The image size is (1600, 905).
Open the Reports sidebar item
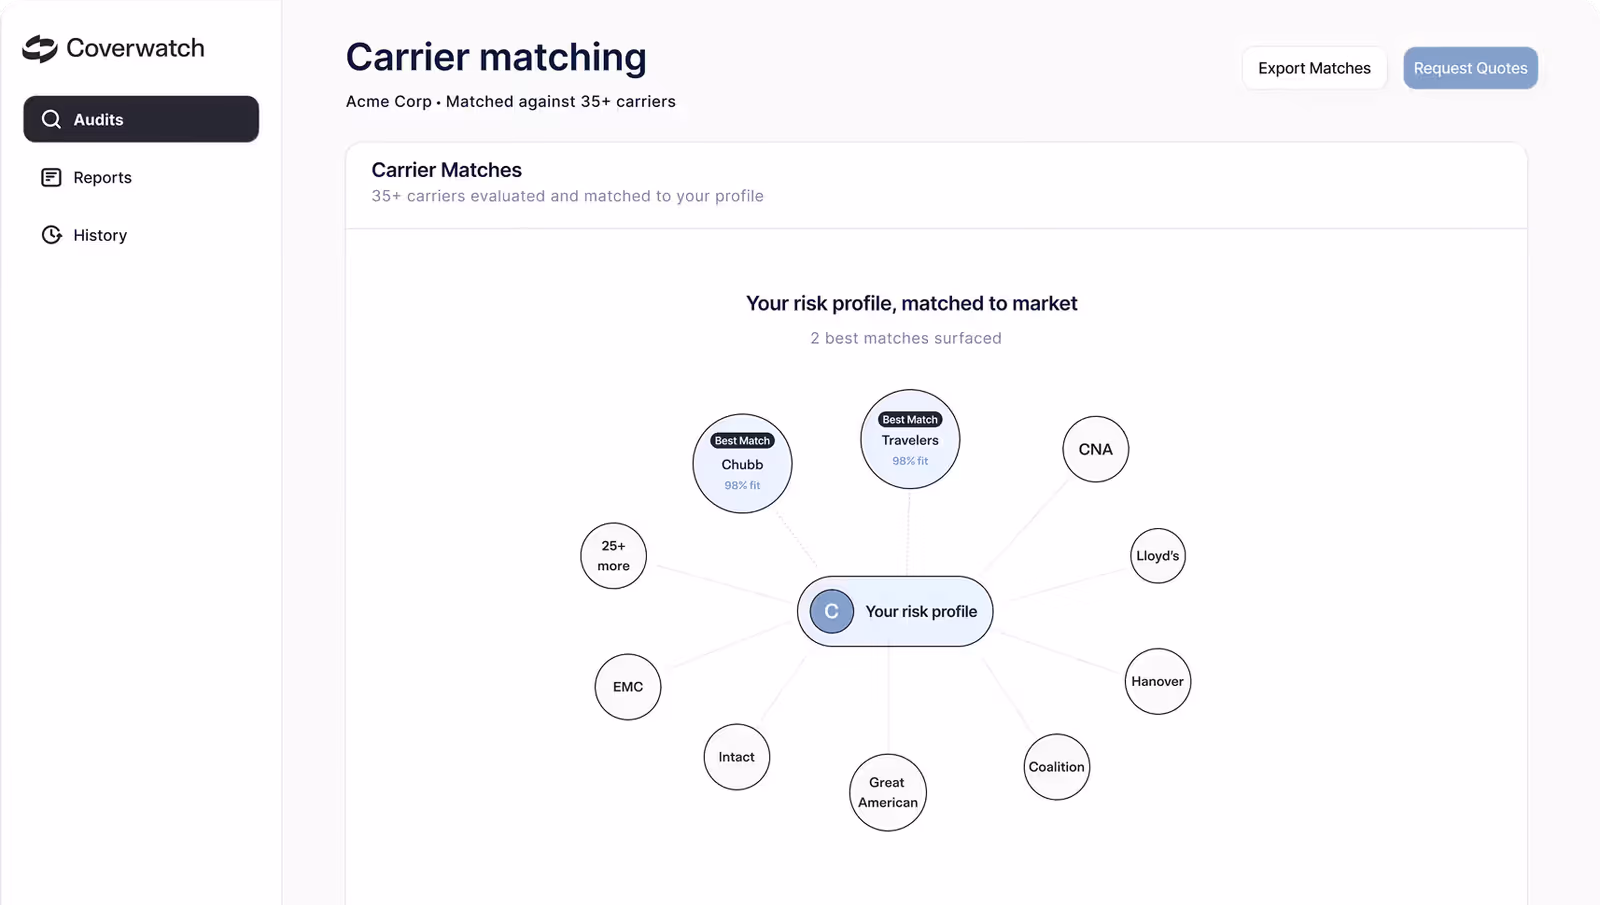pos(141,177)
